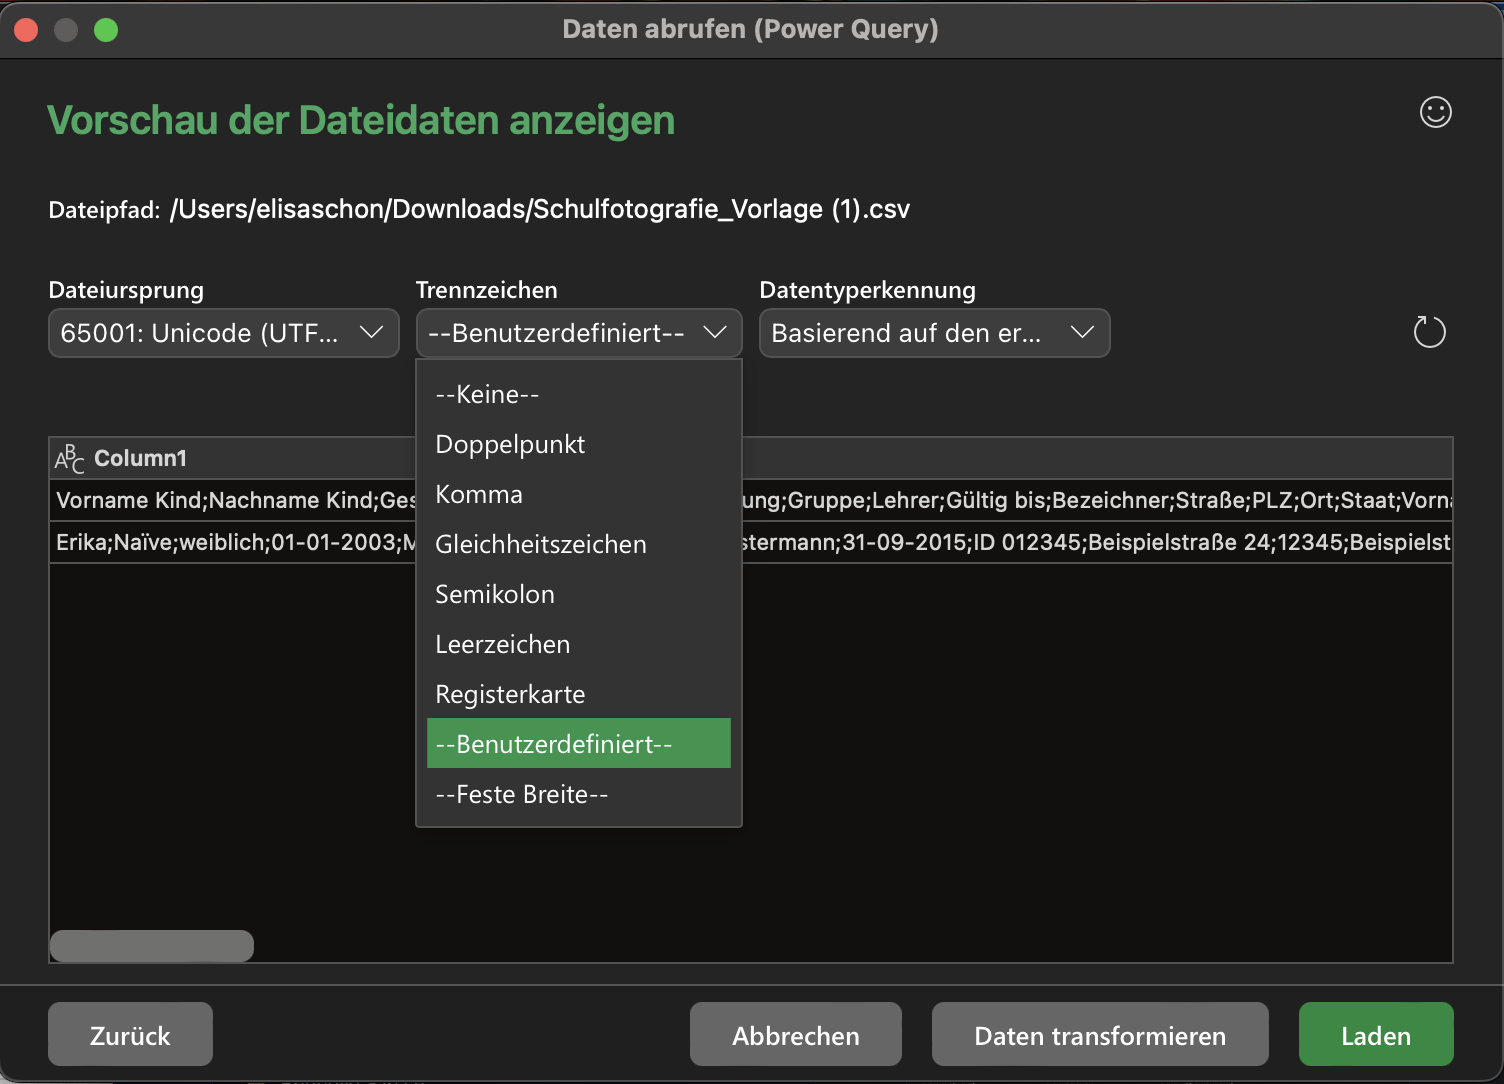This screenshot has height=1084, width=1504.
Task: Select Leerzeichen as delimiter
Action: click(579, 644)
